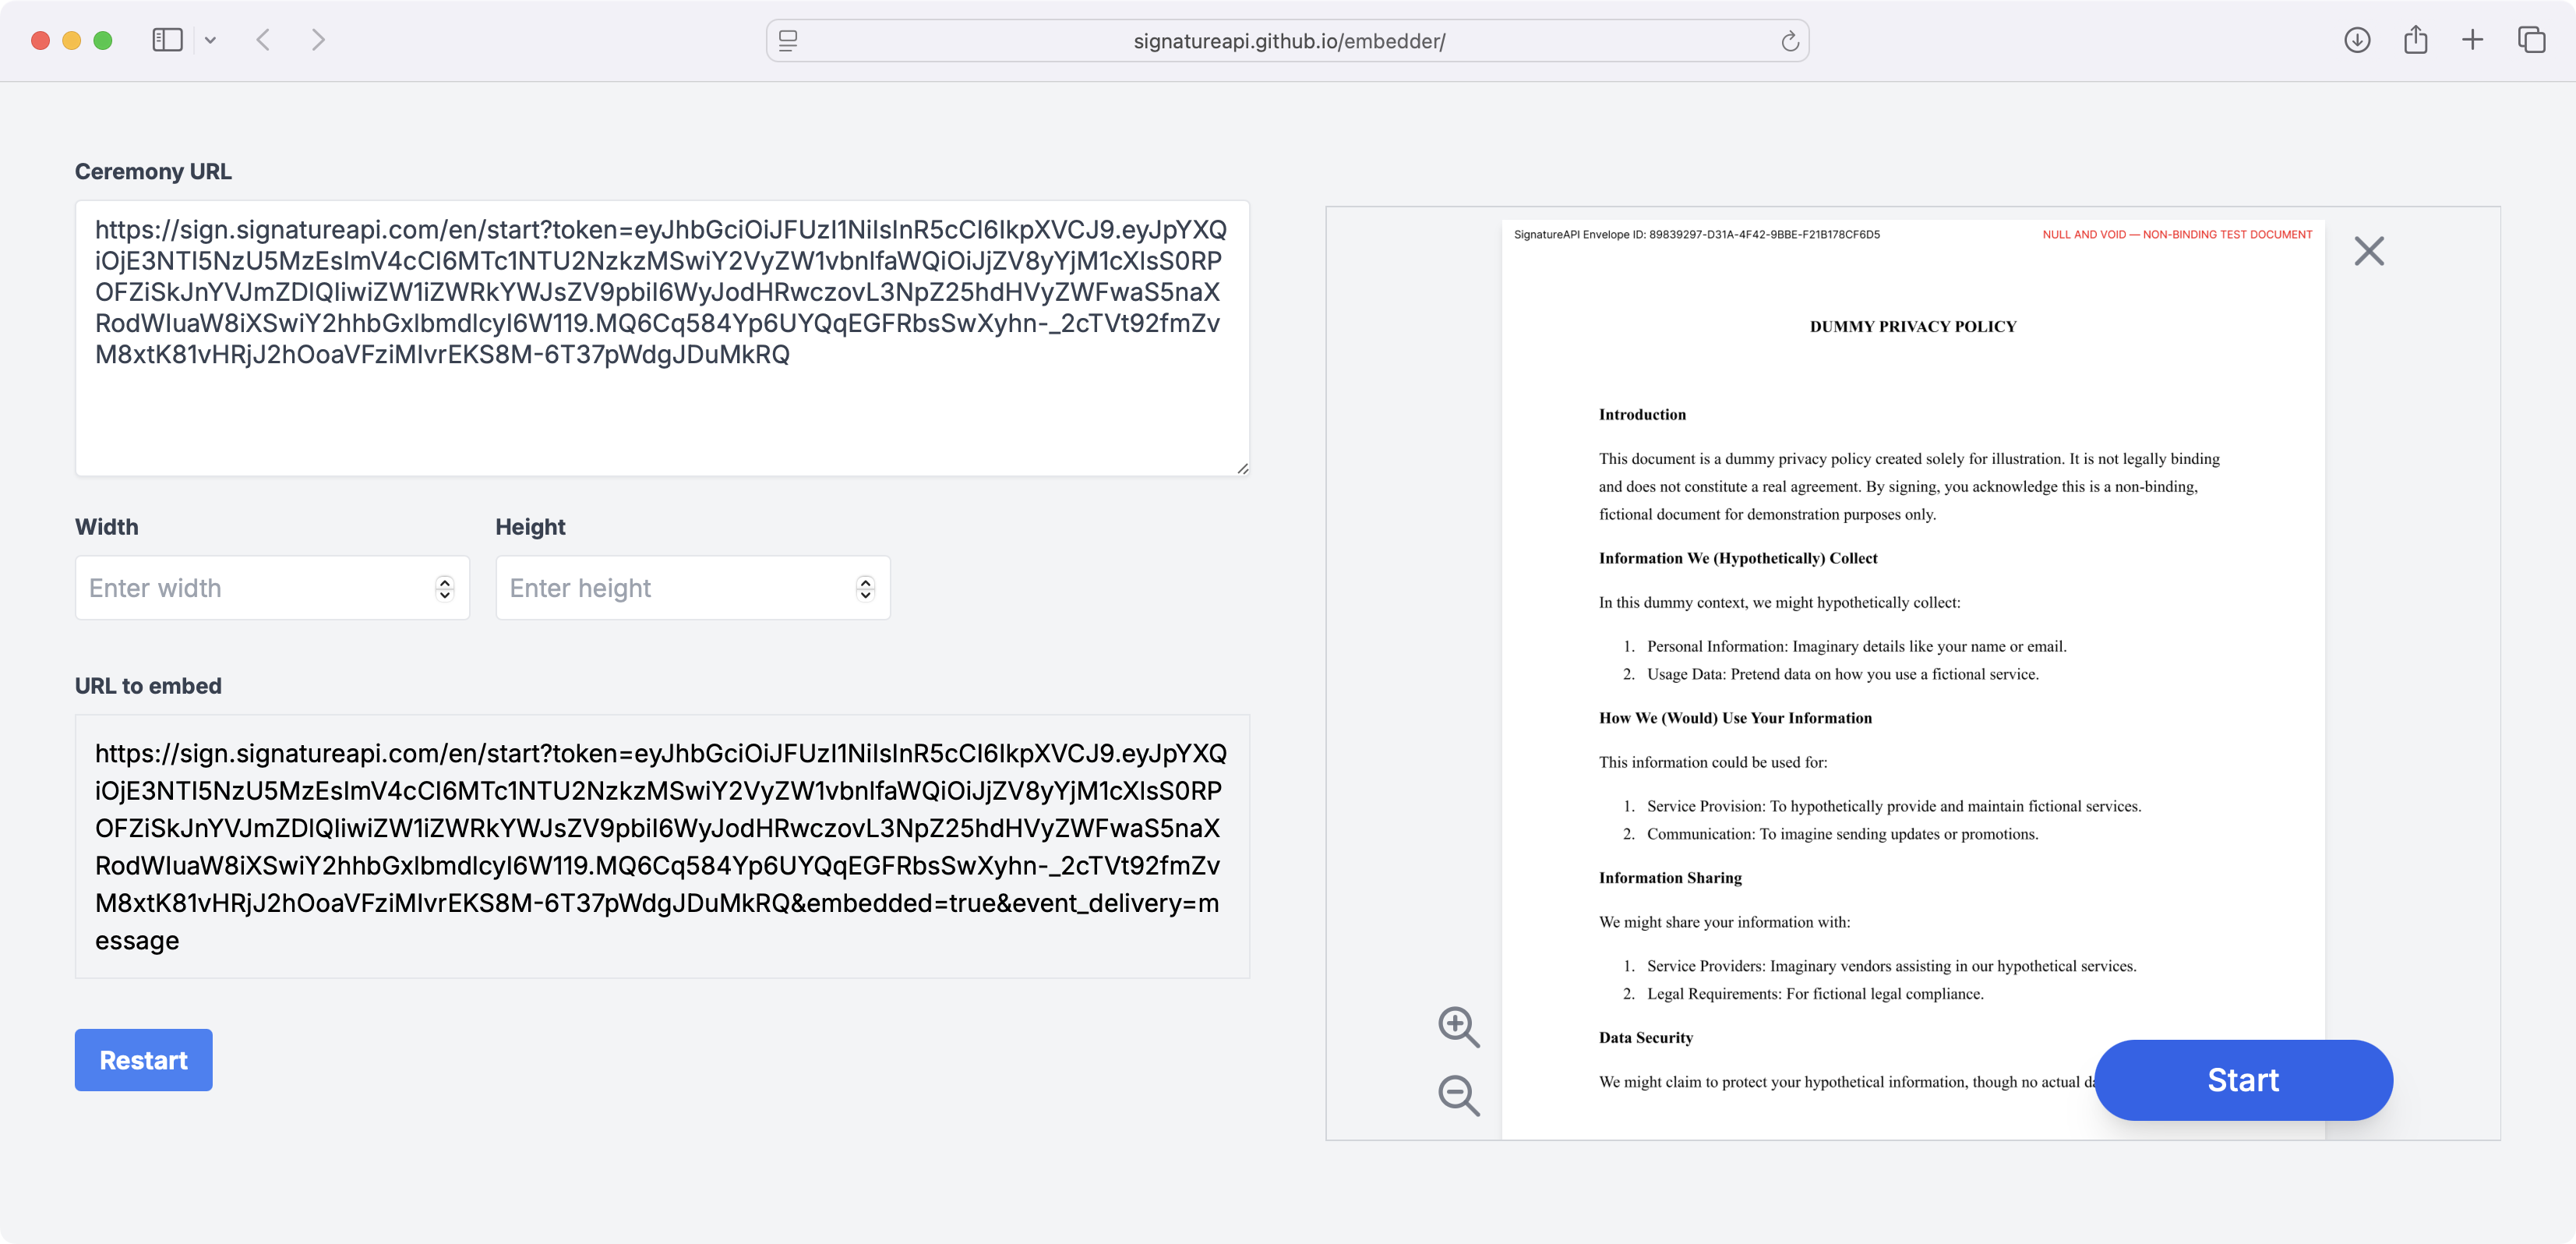Close the embedded signing ceremony panel
Image resolution: width=2576 pixels, height=1244 pixels.
coord(2369,251)
